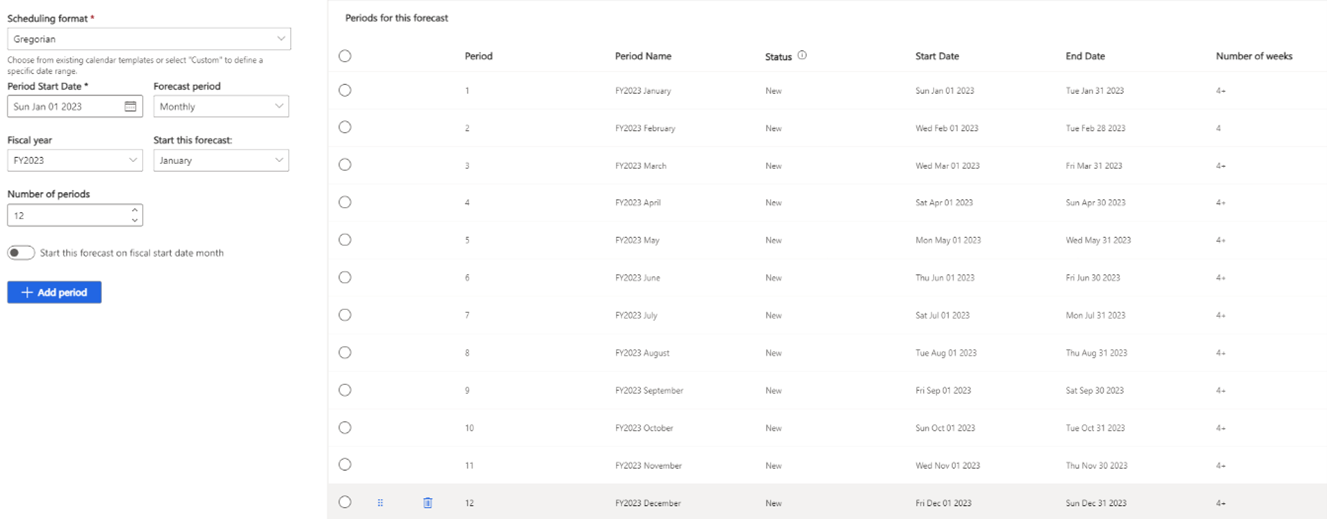
Task: Select the FY2023 October period row
Action: 345,427
